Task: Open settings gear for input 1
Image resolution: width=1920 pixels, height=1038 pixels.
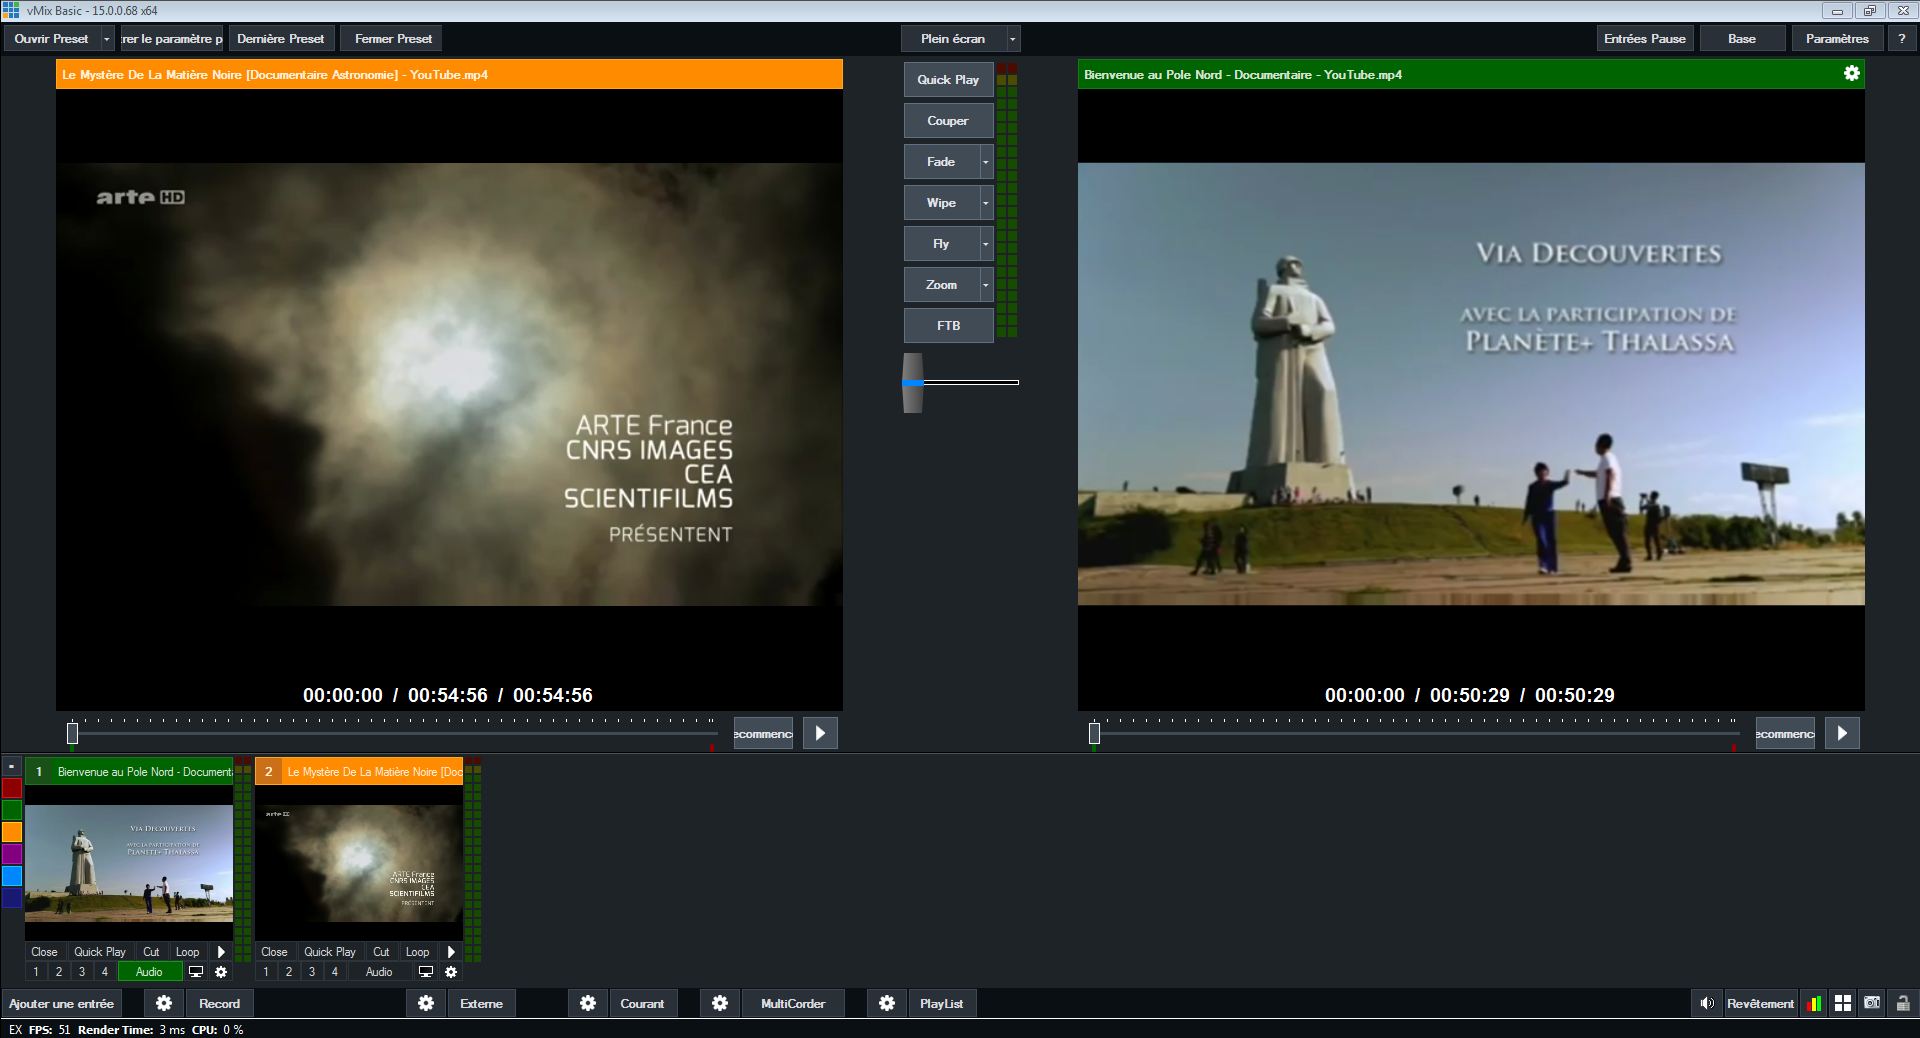Action: click(221, 972)
